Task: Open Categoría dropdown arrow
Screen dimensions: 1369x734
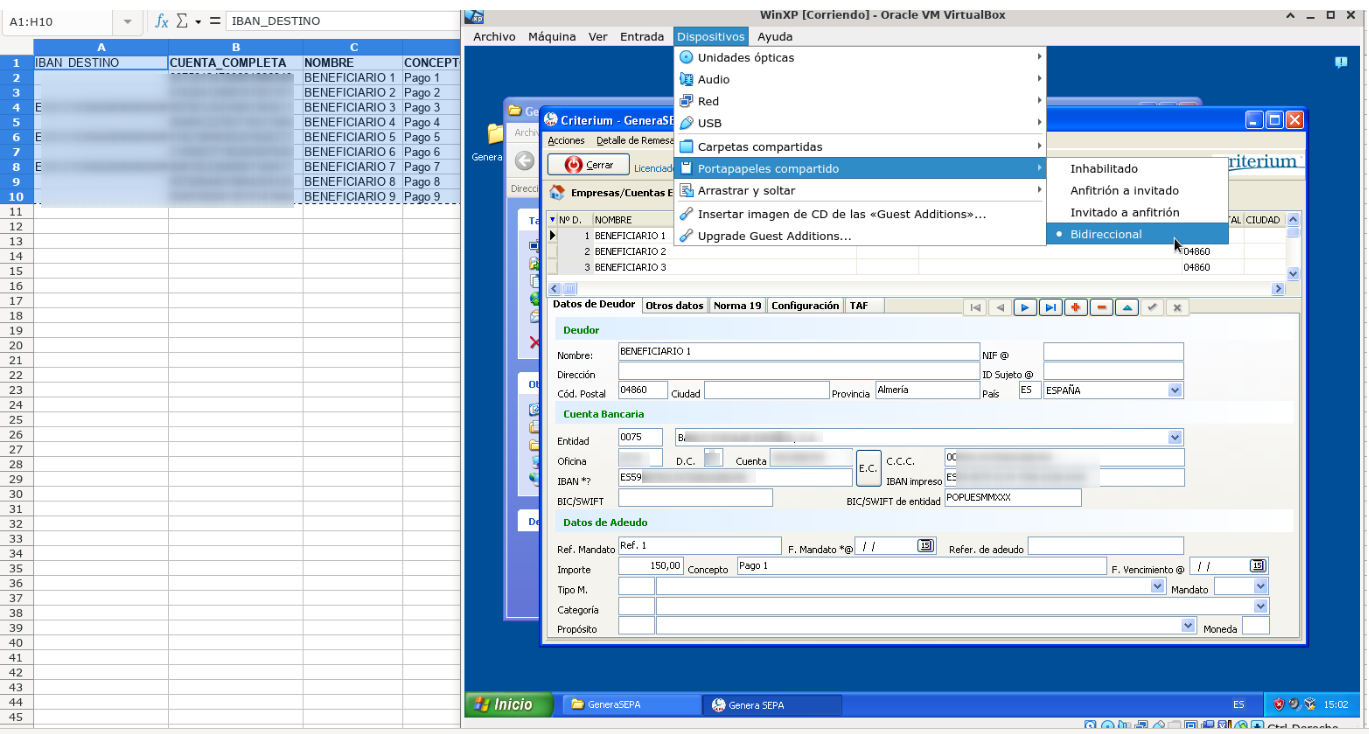Action: click(x=1260, y=607)
